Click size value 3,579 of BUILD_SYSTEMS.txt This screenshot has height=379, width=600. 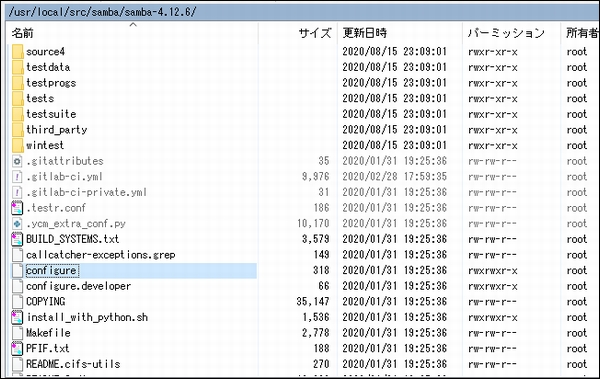[315, 239]
